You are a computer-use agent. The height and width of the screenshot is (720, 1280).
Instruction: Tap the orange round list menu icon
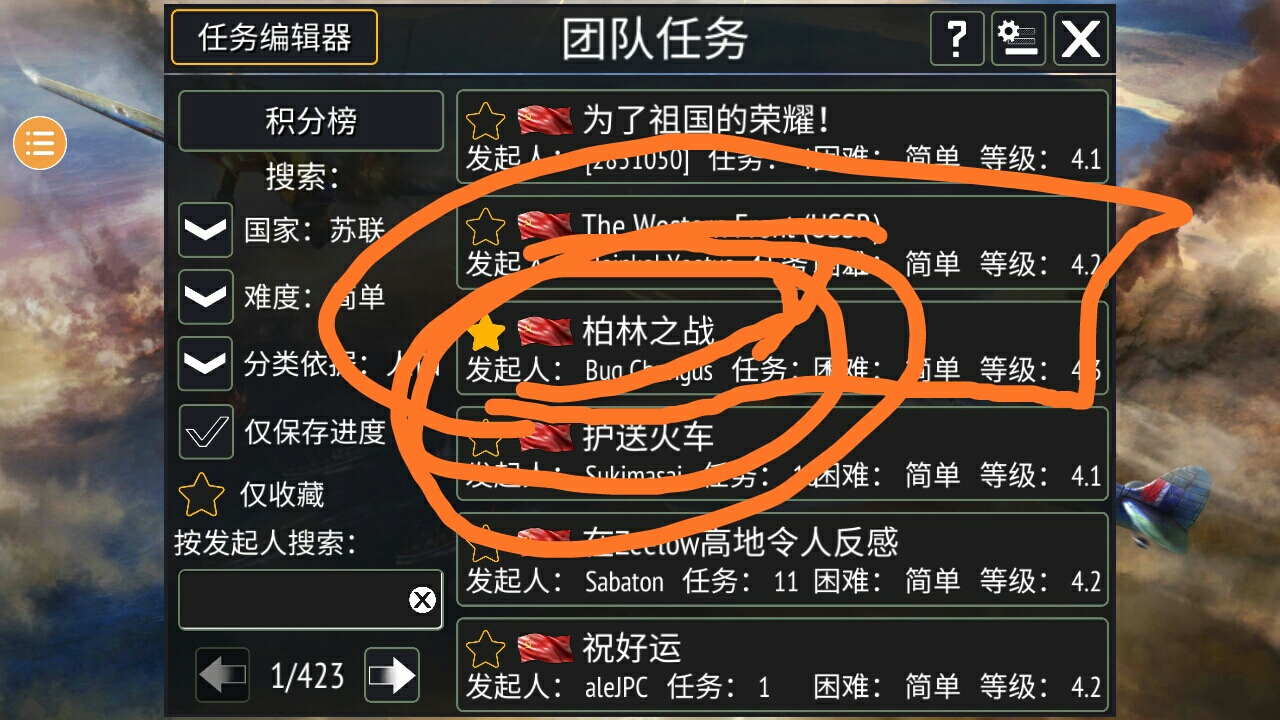point(39,143)
